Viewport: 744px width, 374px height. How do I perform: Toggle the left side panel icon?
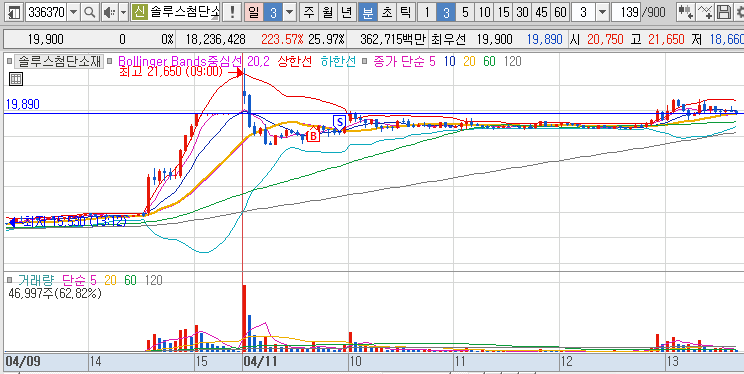click(x=15, y=12)
